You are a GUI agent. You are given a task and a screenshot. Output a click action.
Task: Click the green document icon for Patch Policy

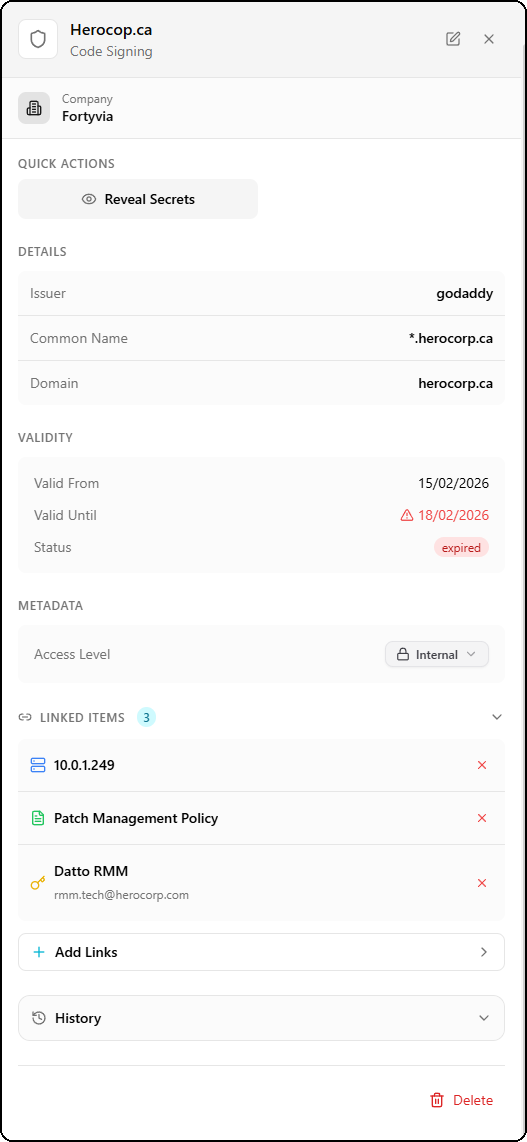coord(38,818)
